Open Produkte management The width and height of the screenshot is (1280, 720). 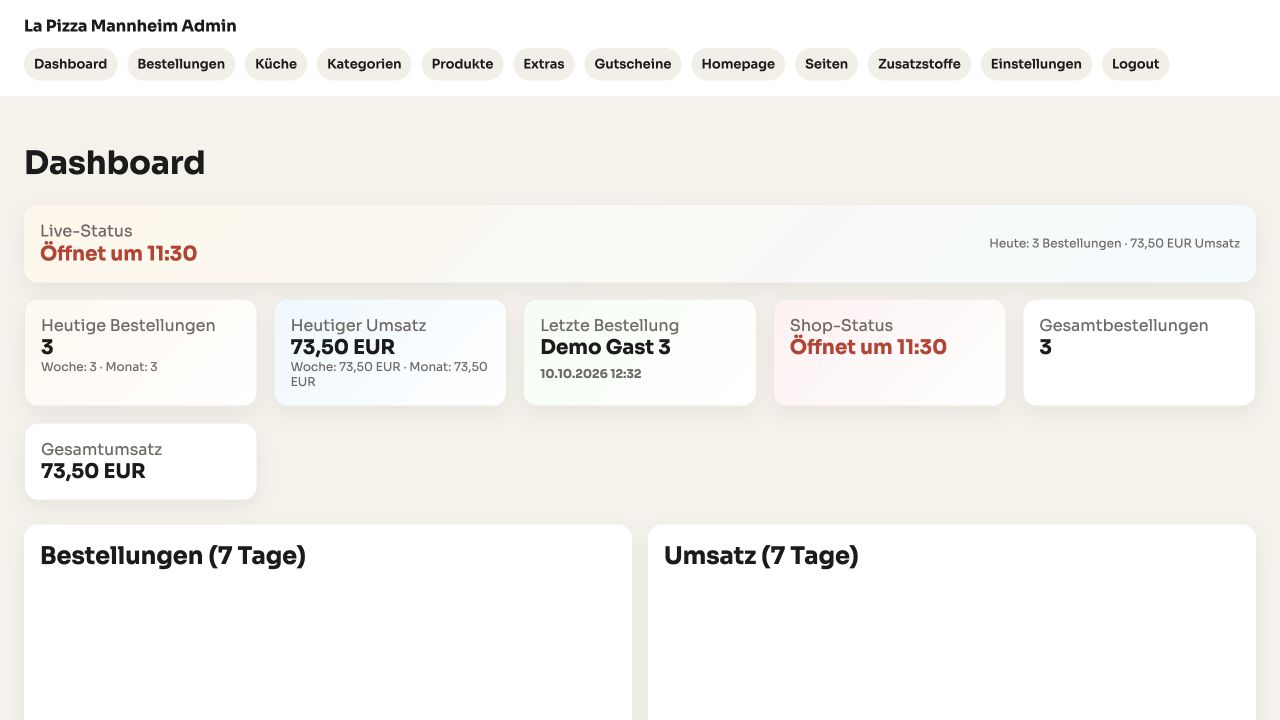pos(462,64)
